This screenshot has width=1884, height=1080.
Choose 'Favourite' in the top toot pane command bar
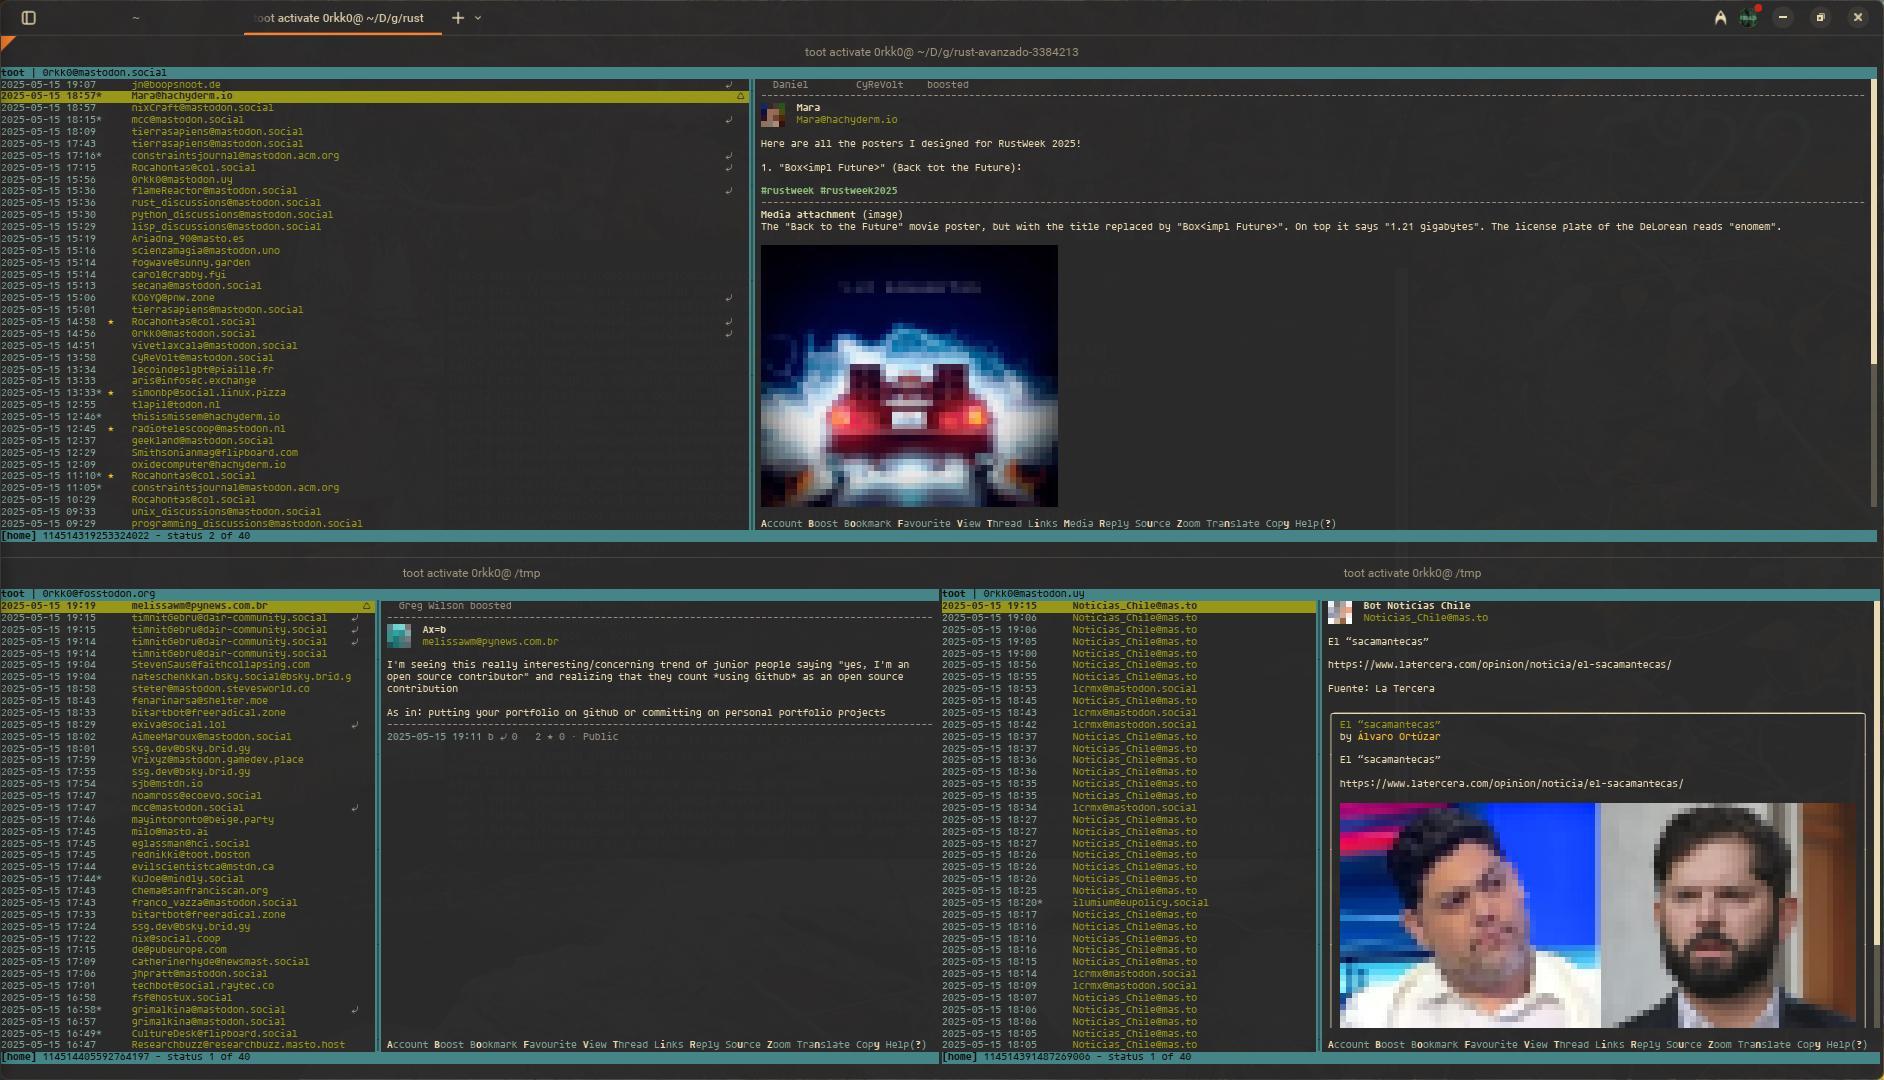click(x=924, y=524)
